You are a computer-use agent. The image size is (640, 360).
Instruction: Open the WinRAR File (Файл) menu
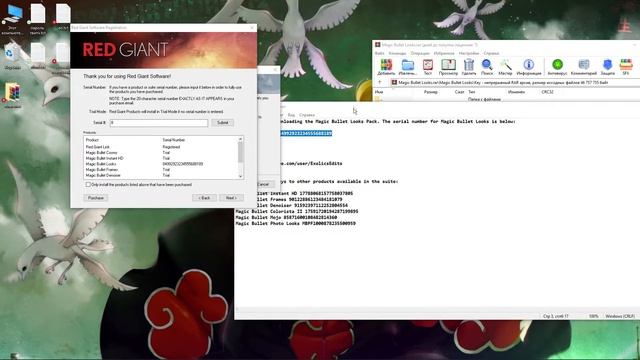[x=379, y=53]
